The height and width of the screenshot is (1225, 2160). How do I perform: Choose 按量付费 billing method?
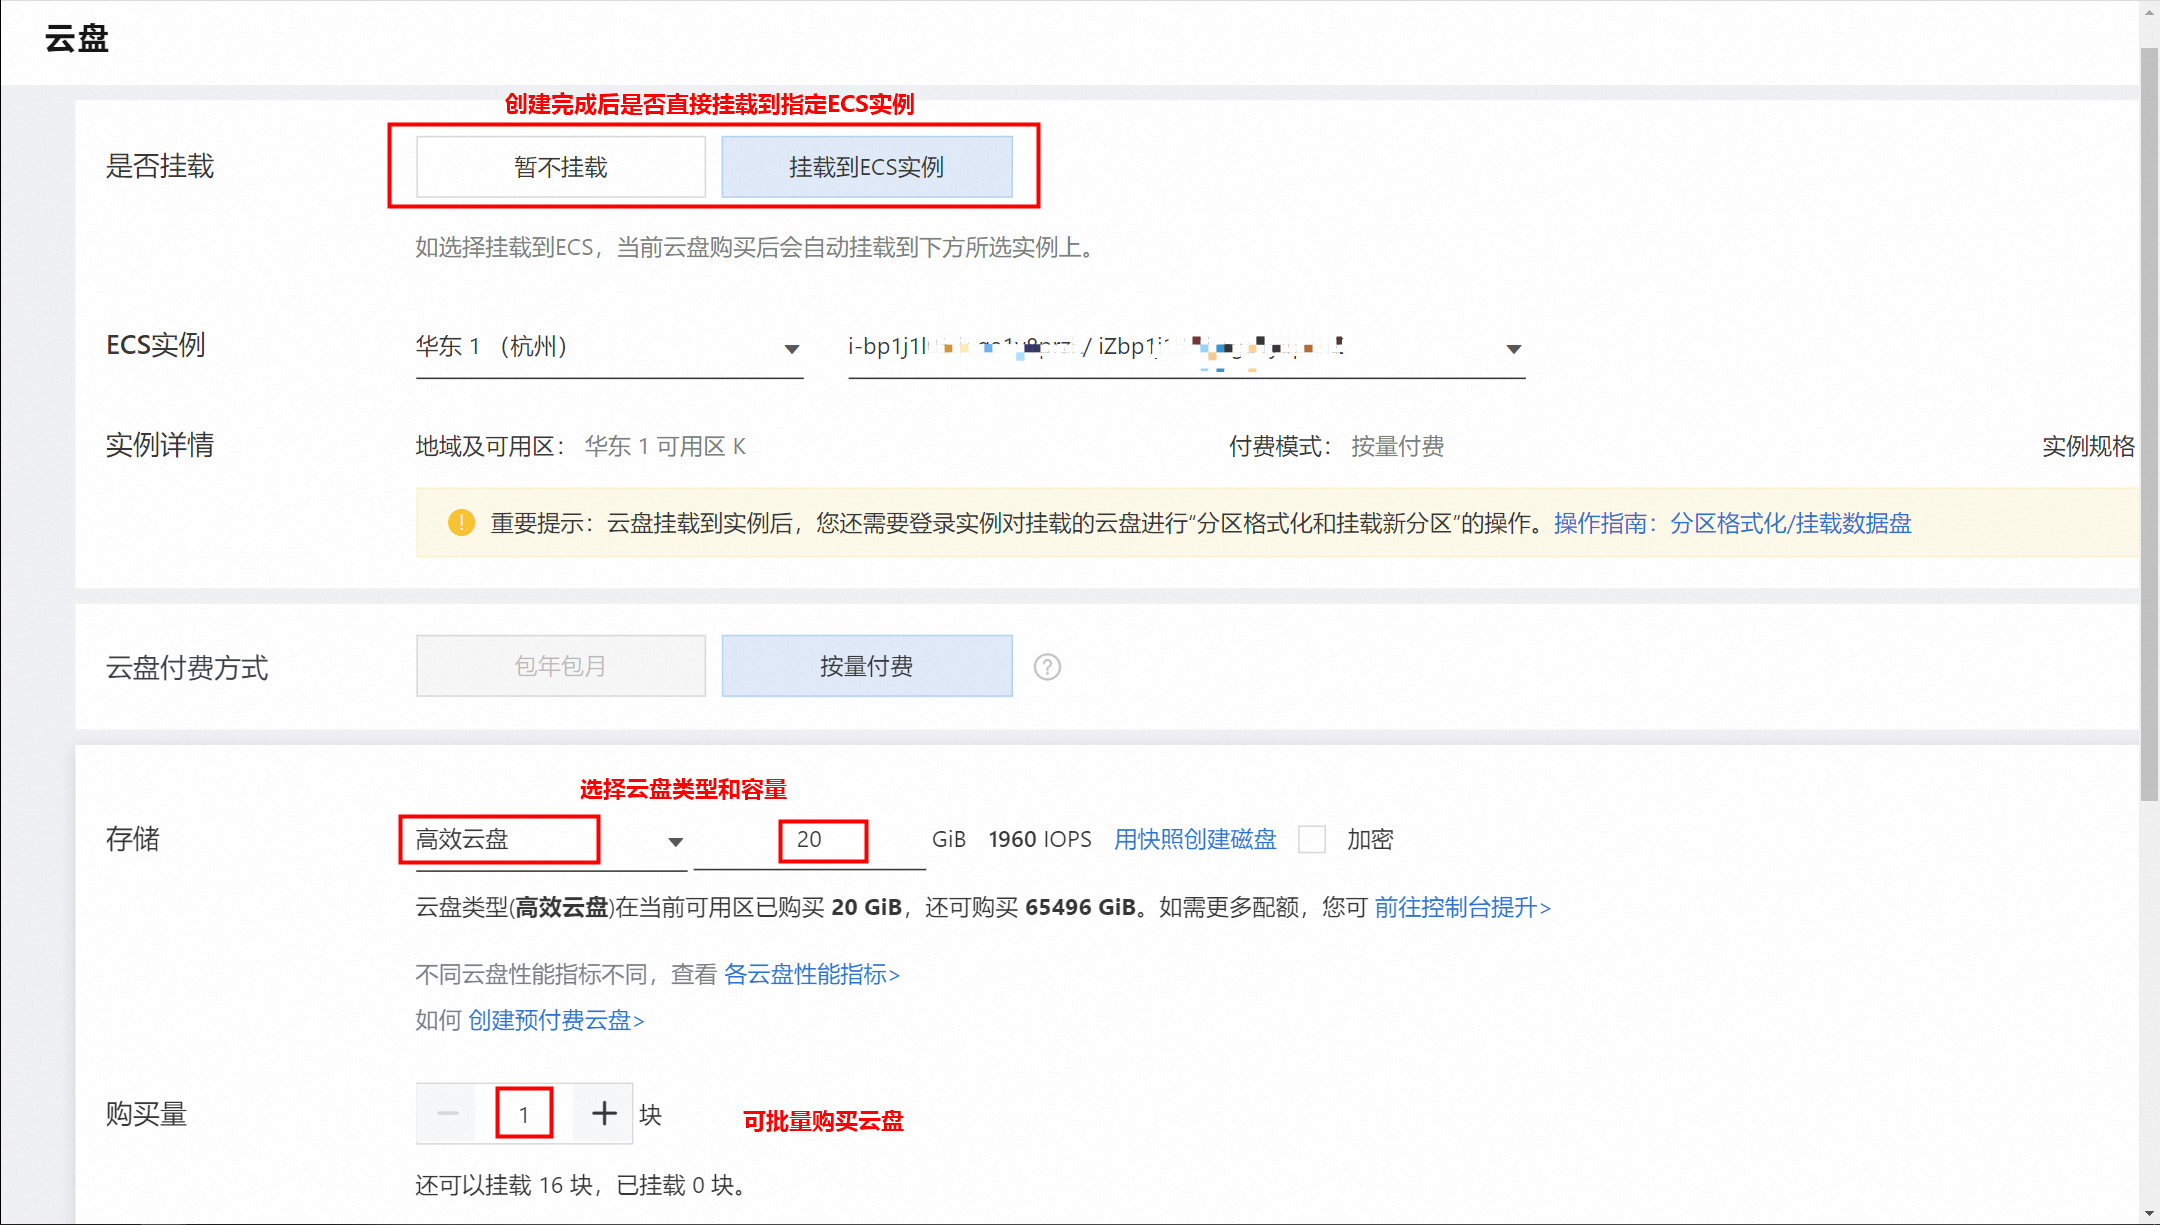[x=866, y=666]
